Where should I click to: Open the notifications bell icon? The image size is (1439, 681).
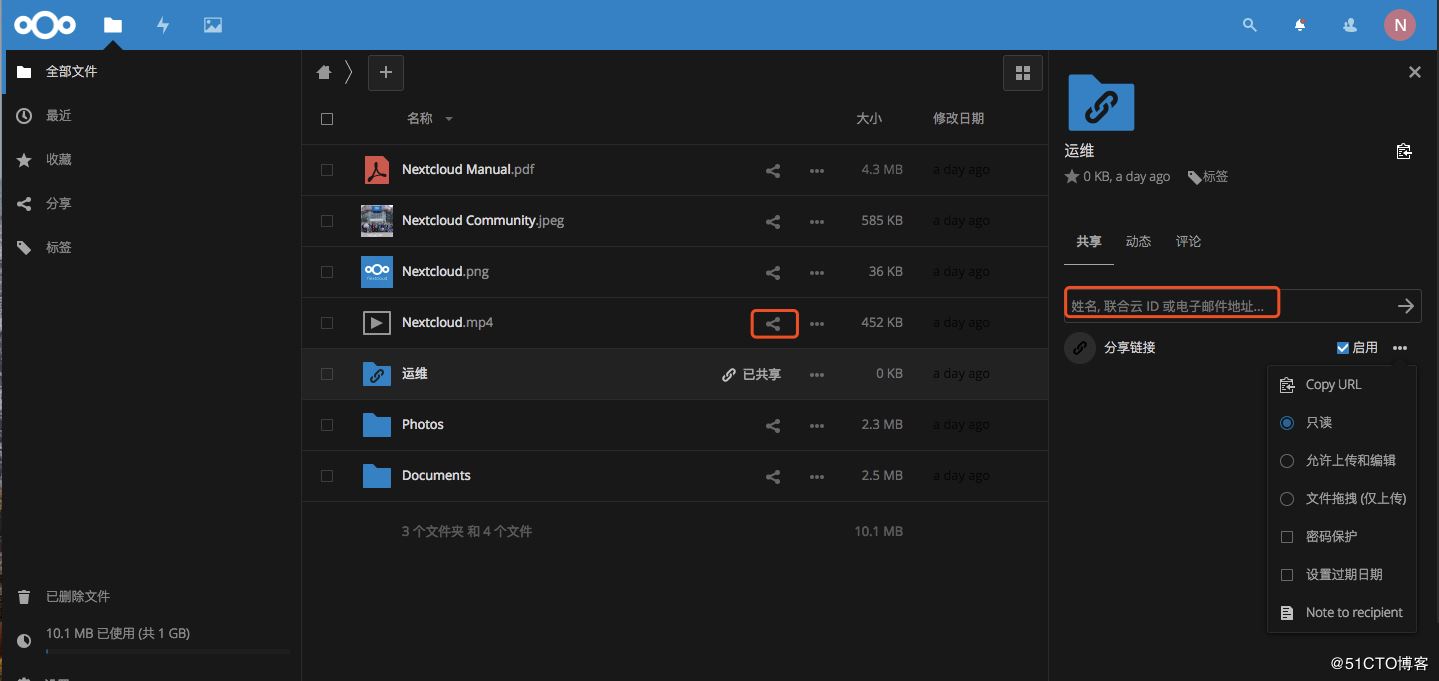(1300, 25)
